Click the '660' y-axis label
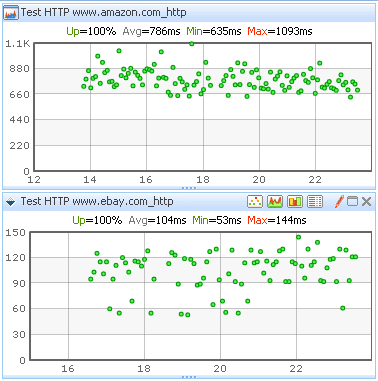378x381 pixels. coord(19,95)
